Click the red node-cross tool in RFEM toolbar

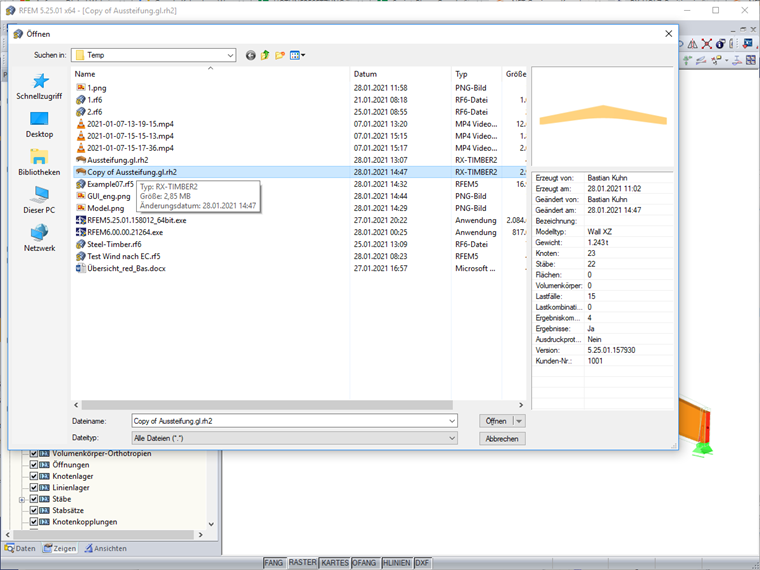click(x=707, y=44)
